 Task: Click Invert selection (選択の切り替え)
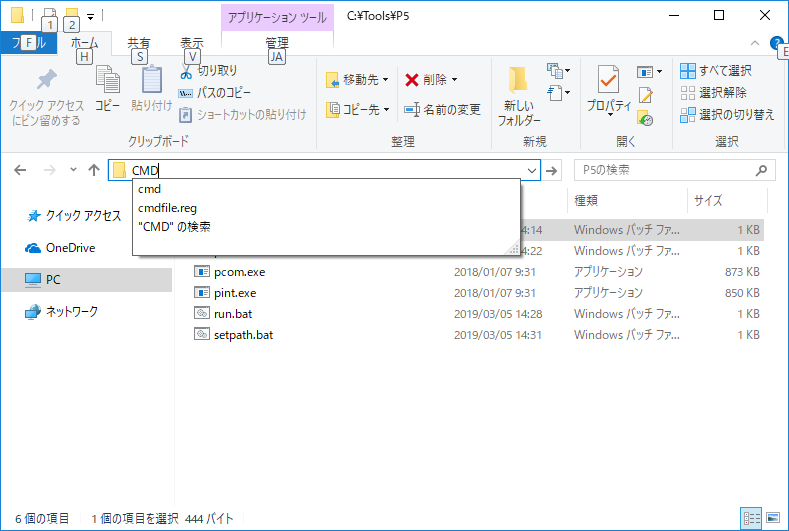tap(727, 115)
